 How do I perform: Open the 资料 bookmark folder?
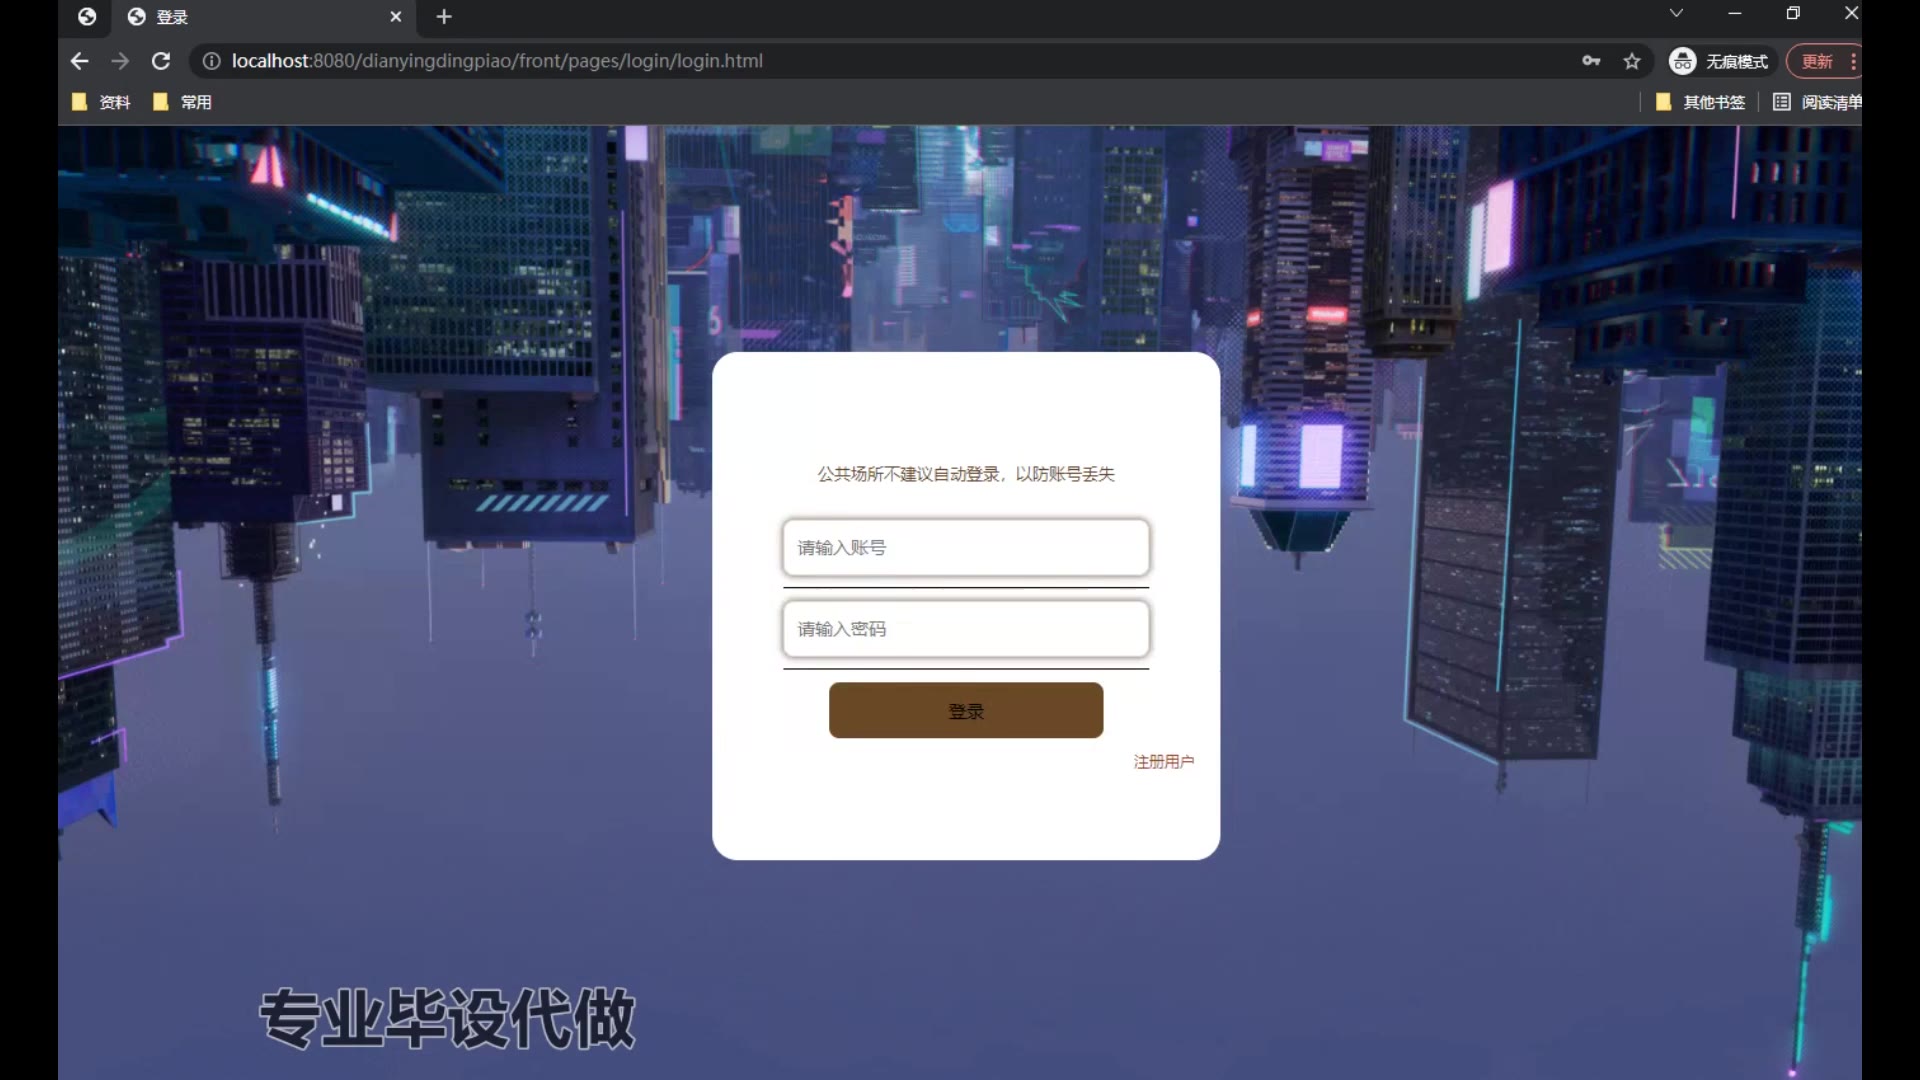tap(101, 102)
